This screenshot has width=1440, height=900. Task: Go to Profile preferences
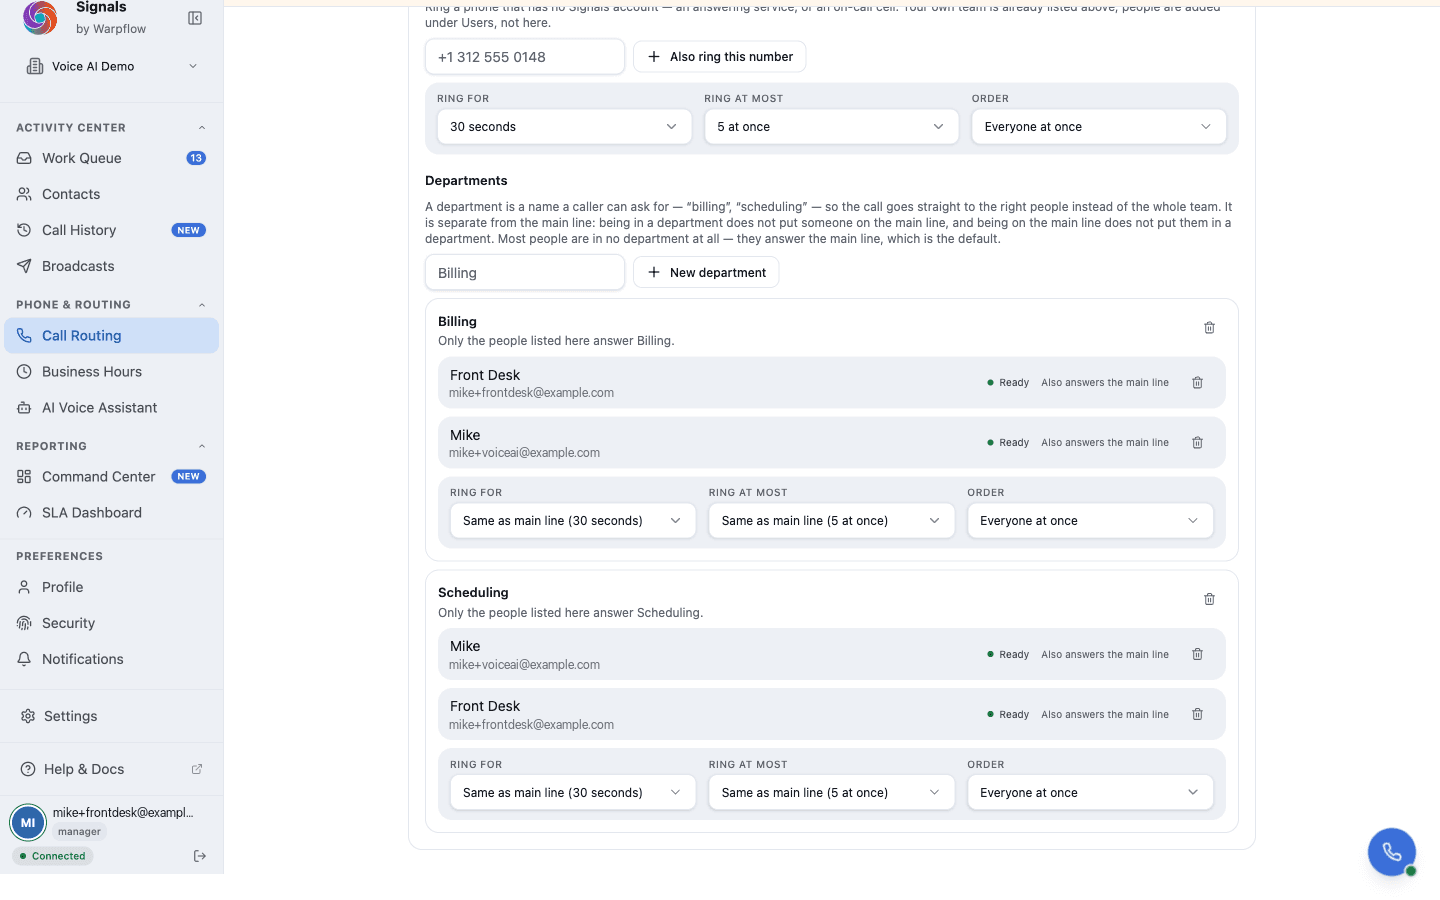tap(112, 587)
